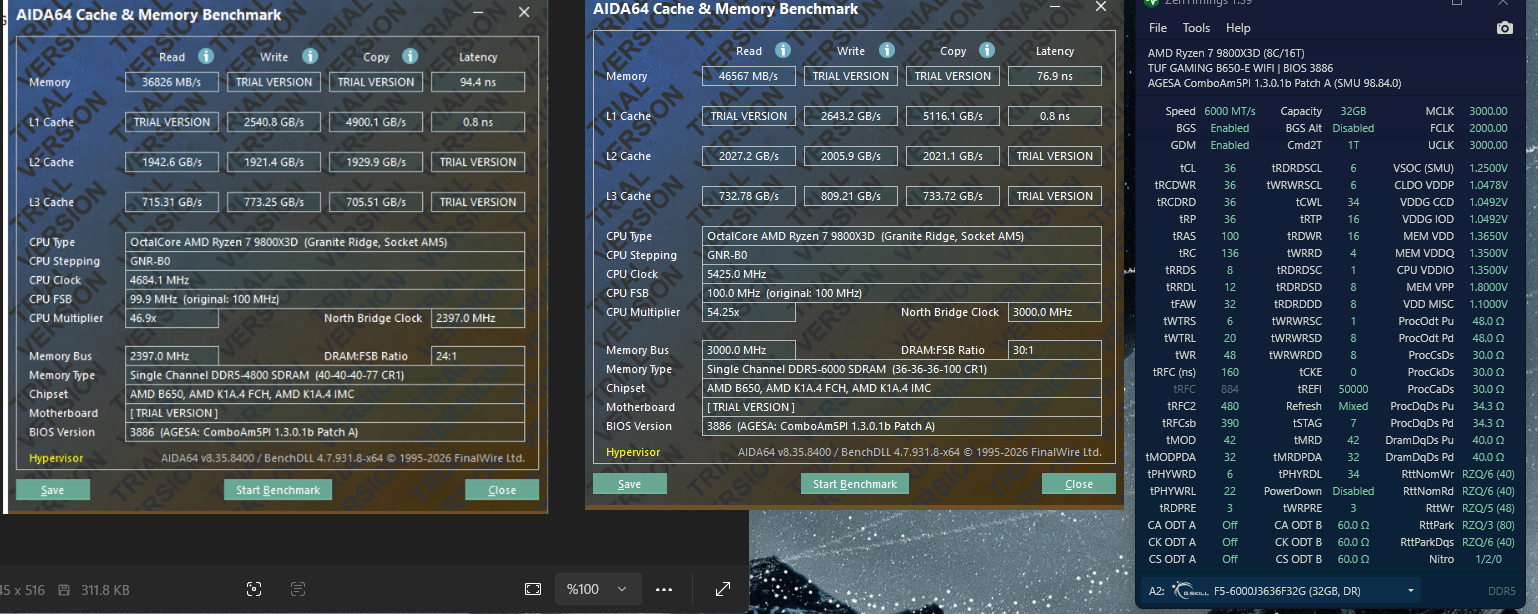
Task: Click the MEM VDD 1.3650V value
Action: 1487,236
